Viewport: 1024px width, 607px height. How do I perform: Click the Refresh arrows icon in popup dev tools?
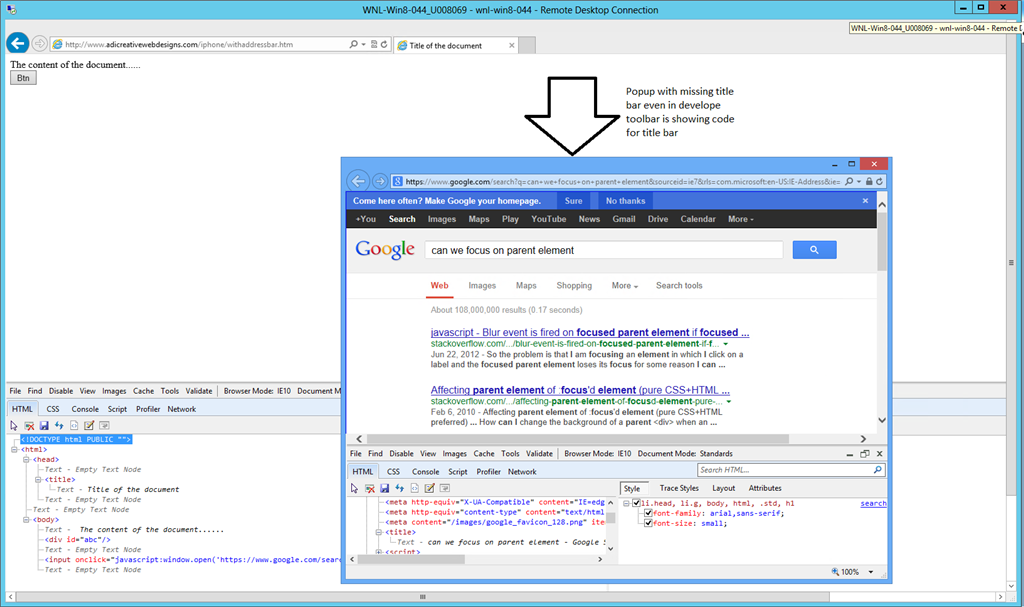(399, 488)
